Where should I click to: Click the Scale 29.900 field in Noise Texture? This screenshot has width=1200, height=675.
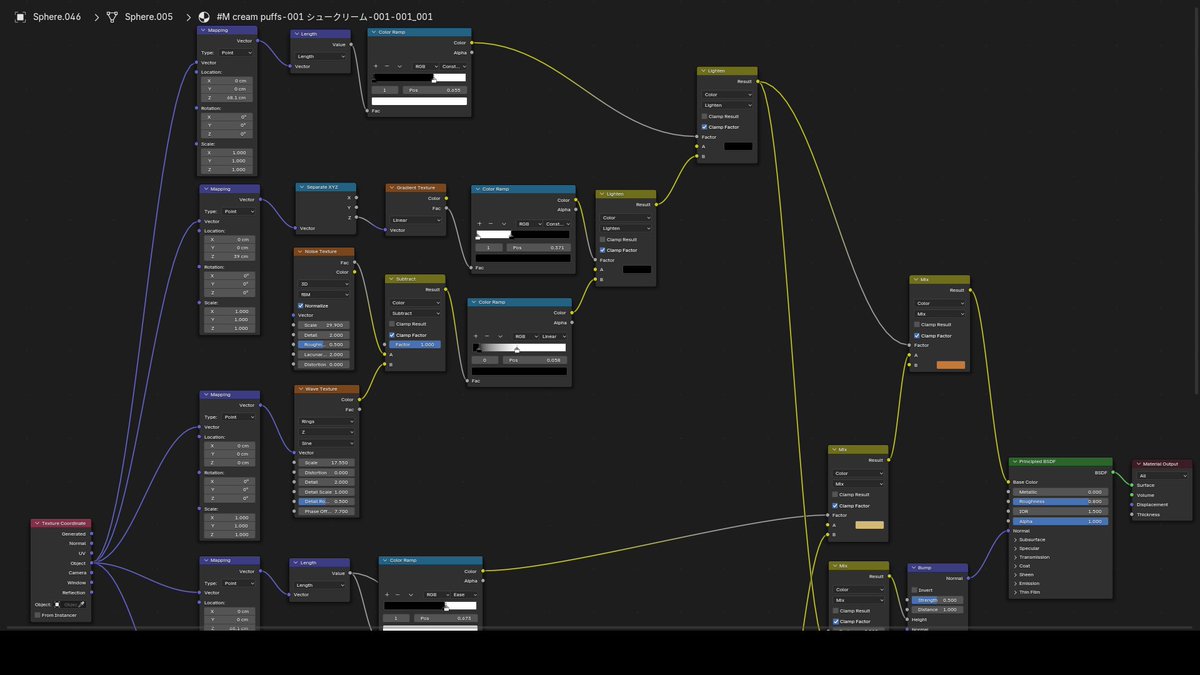pos(324,325)
